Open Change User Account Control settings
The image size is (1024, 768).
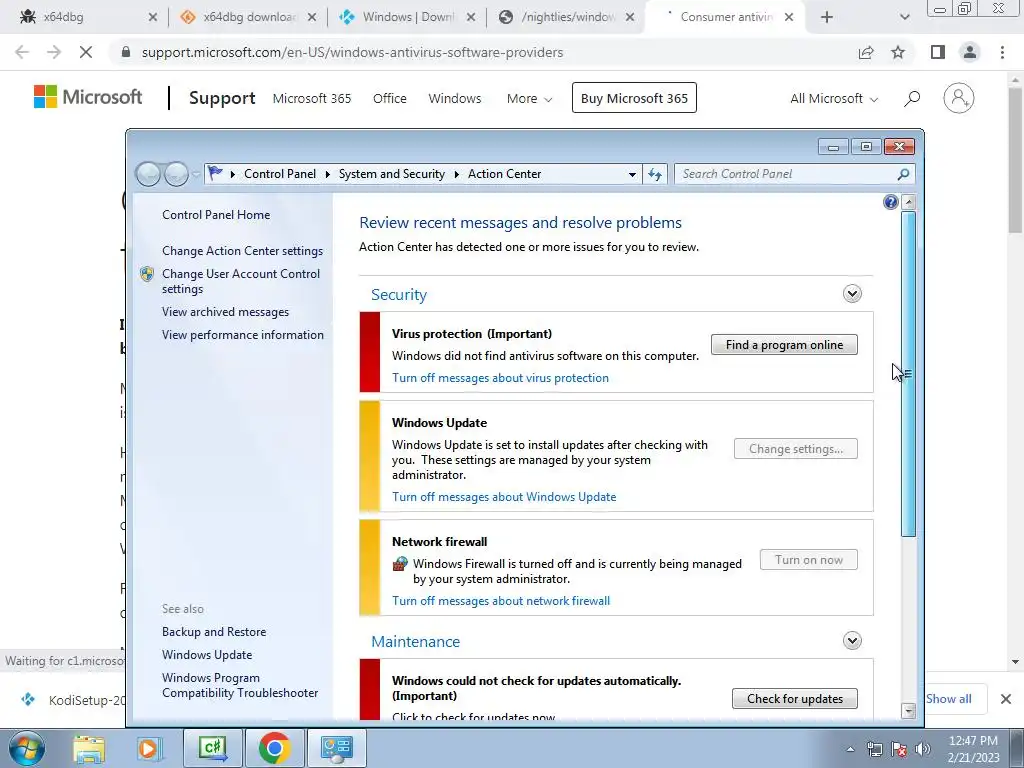coord(241,281)
